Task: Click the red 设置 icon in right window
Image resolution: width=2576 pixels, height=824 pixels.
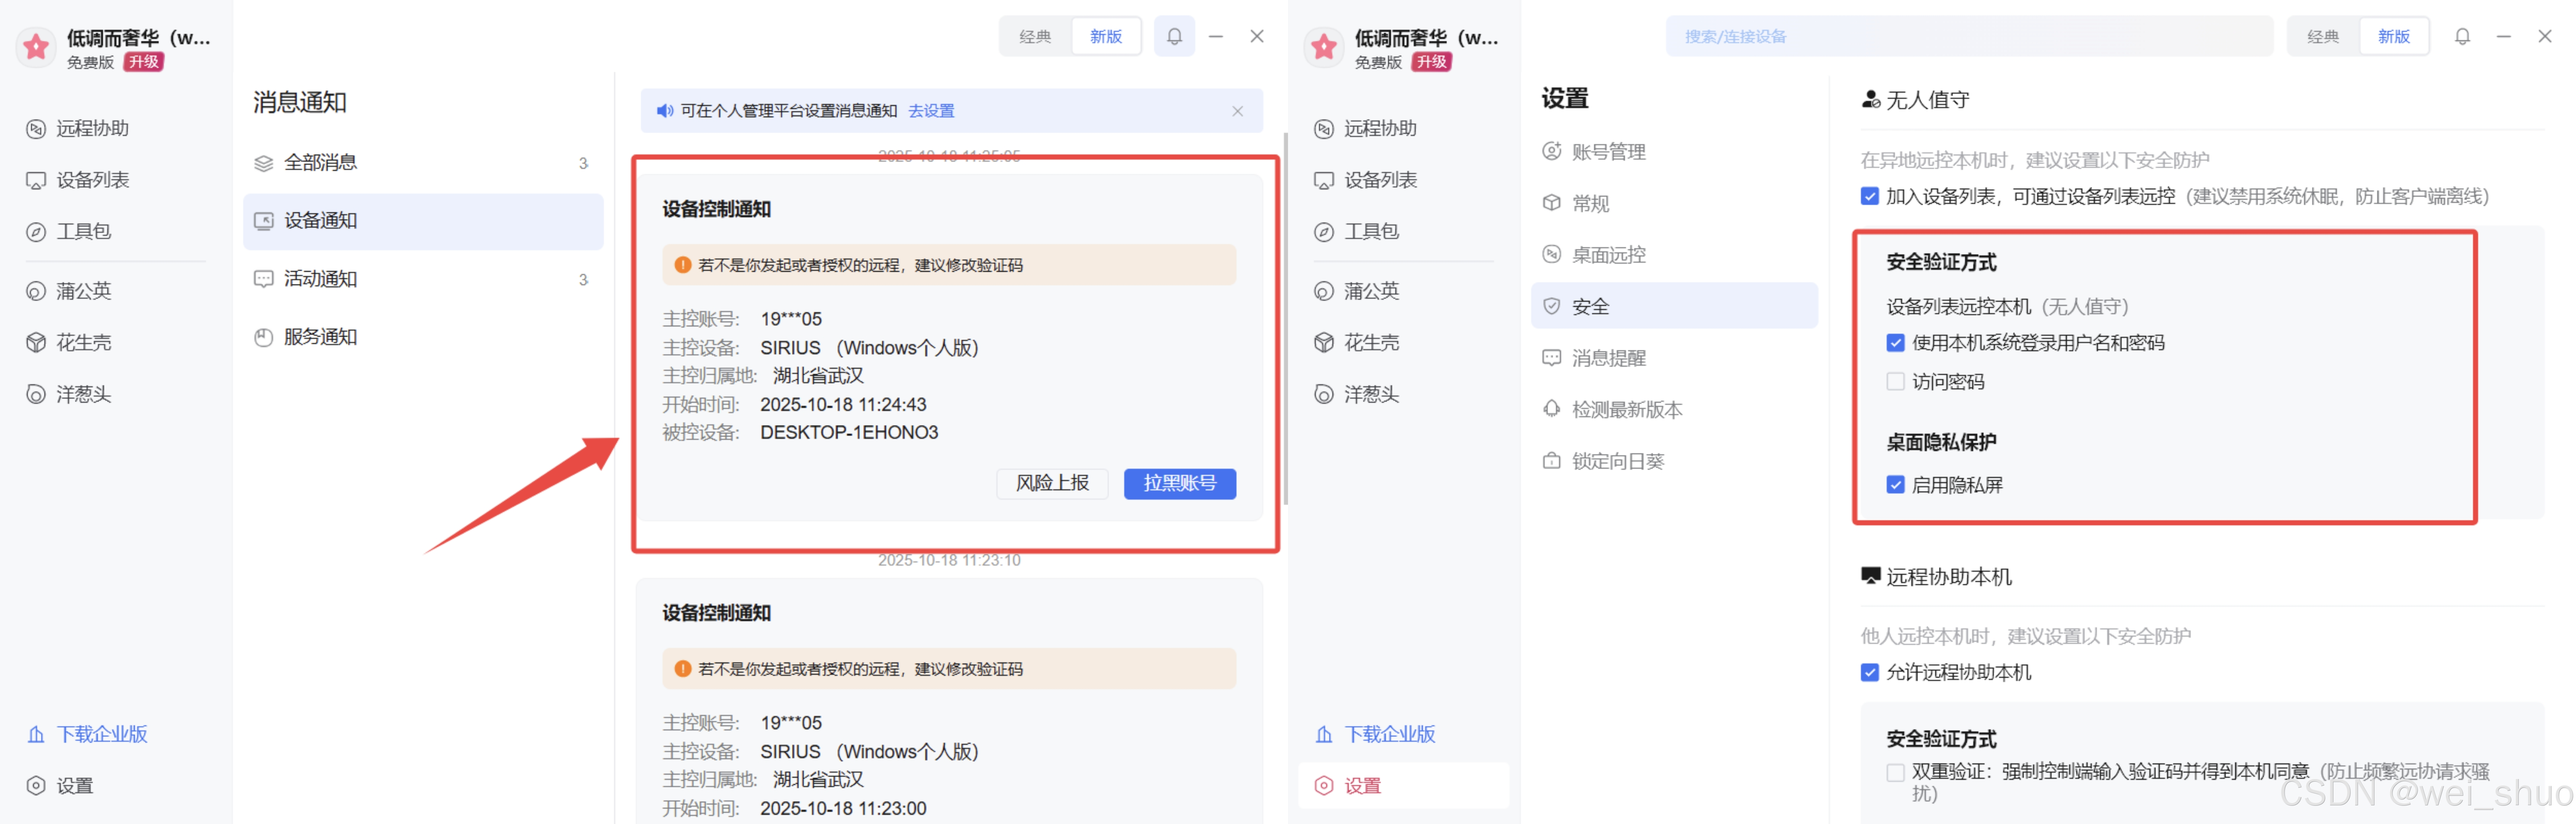Action: [x=1324, y=786]
